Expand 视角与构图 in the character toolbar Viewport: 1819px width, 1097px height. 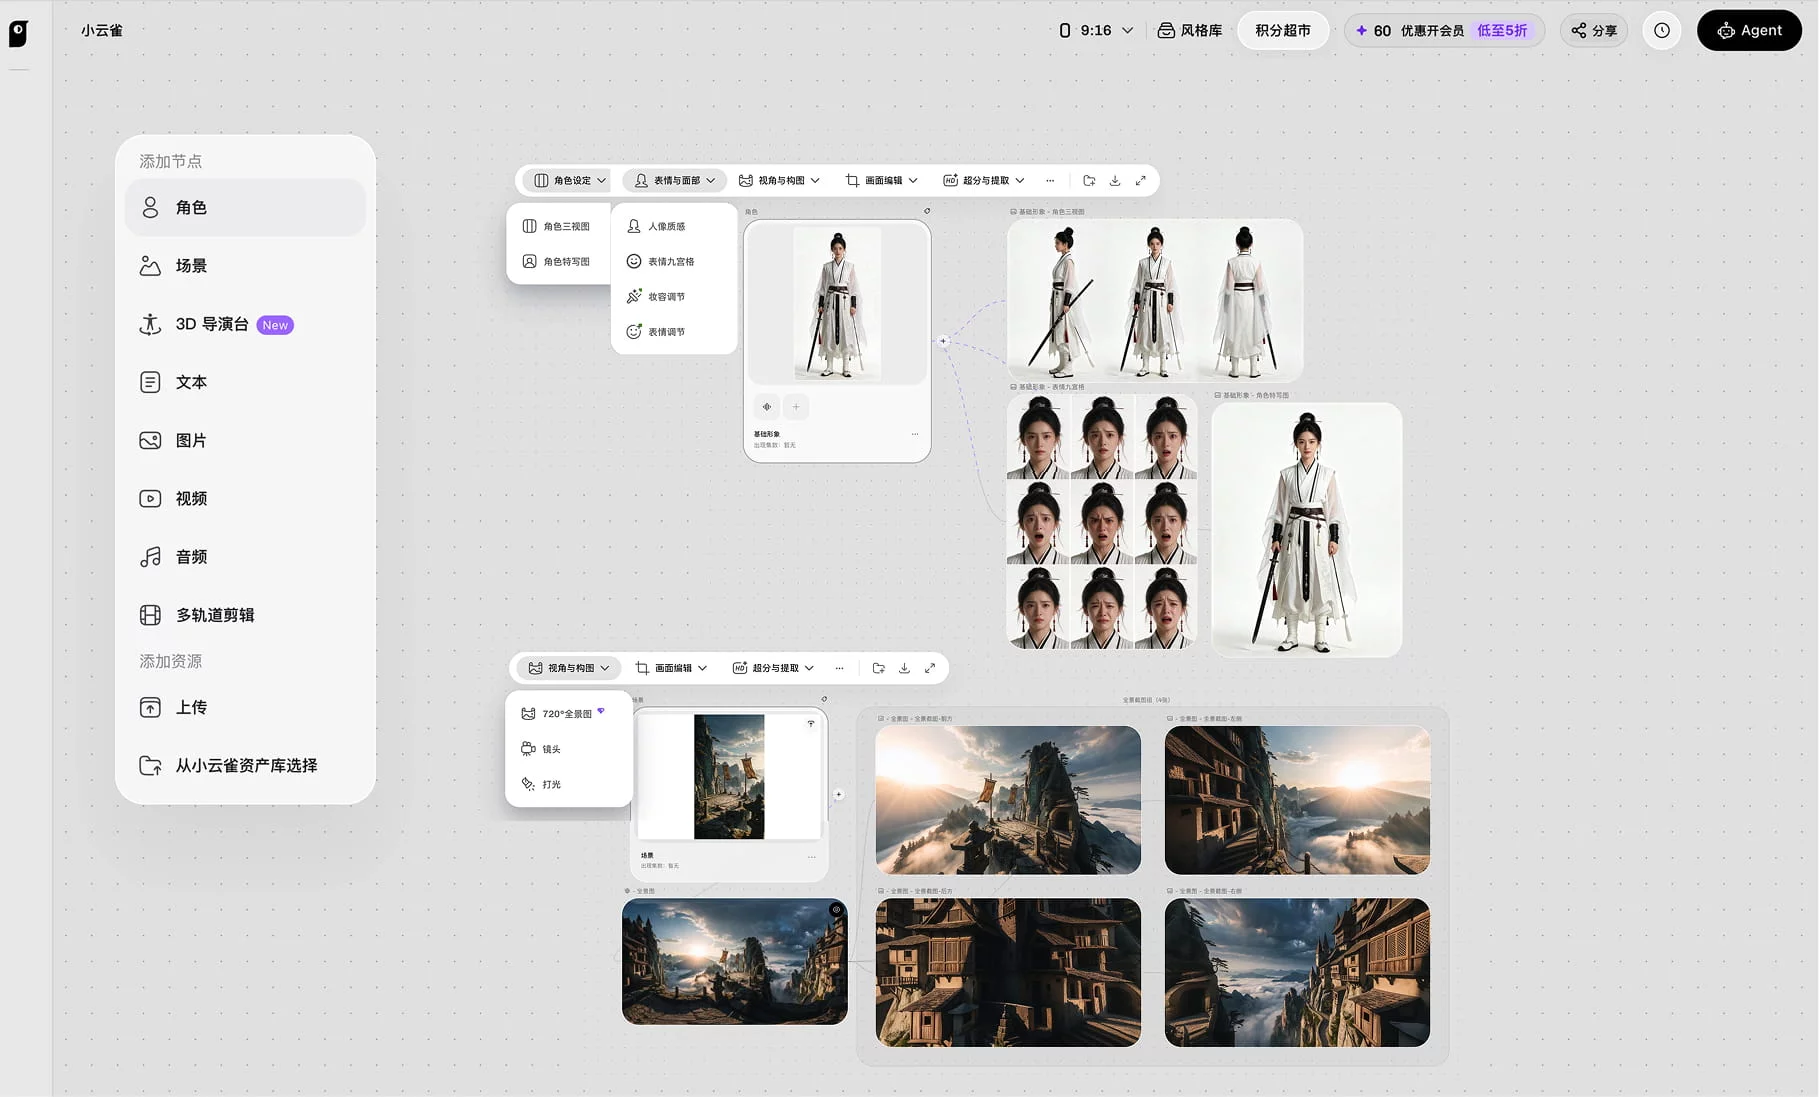tap(779, 180)
